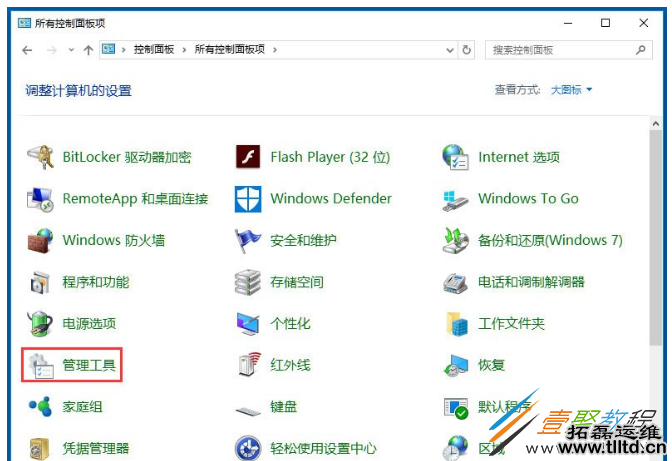Click the 存储空间 text link

pos(297,282)
